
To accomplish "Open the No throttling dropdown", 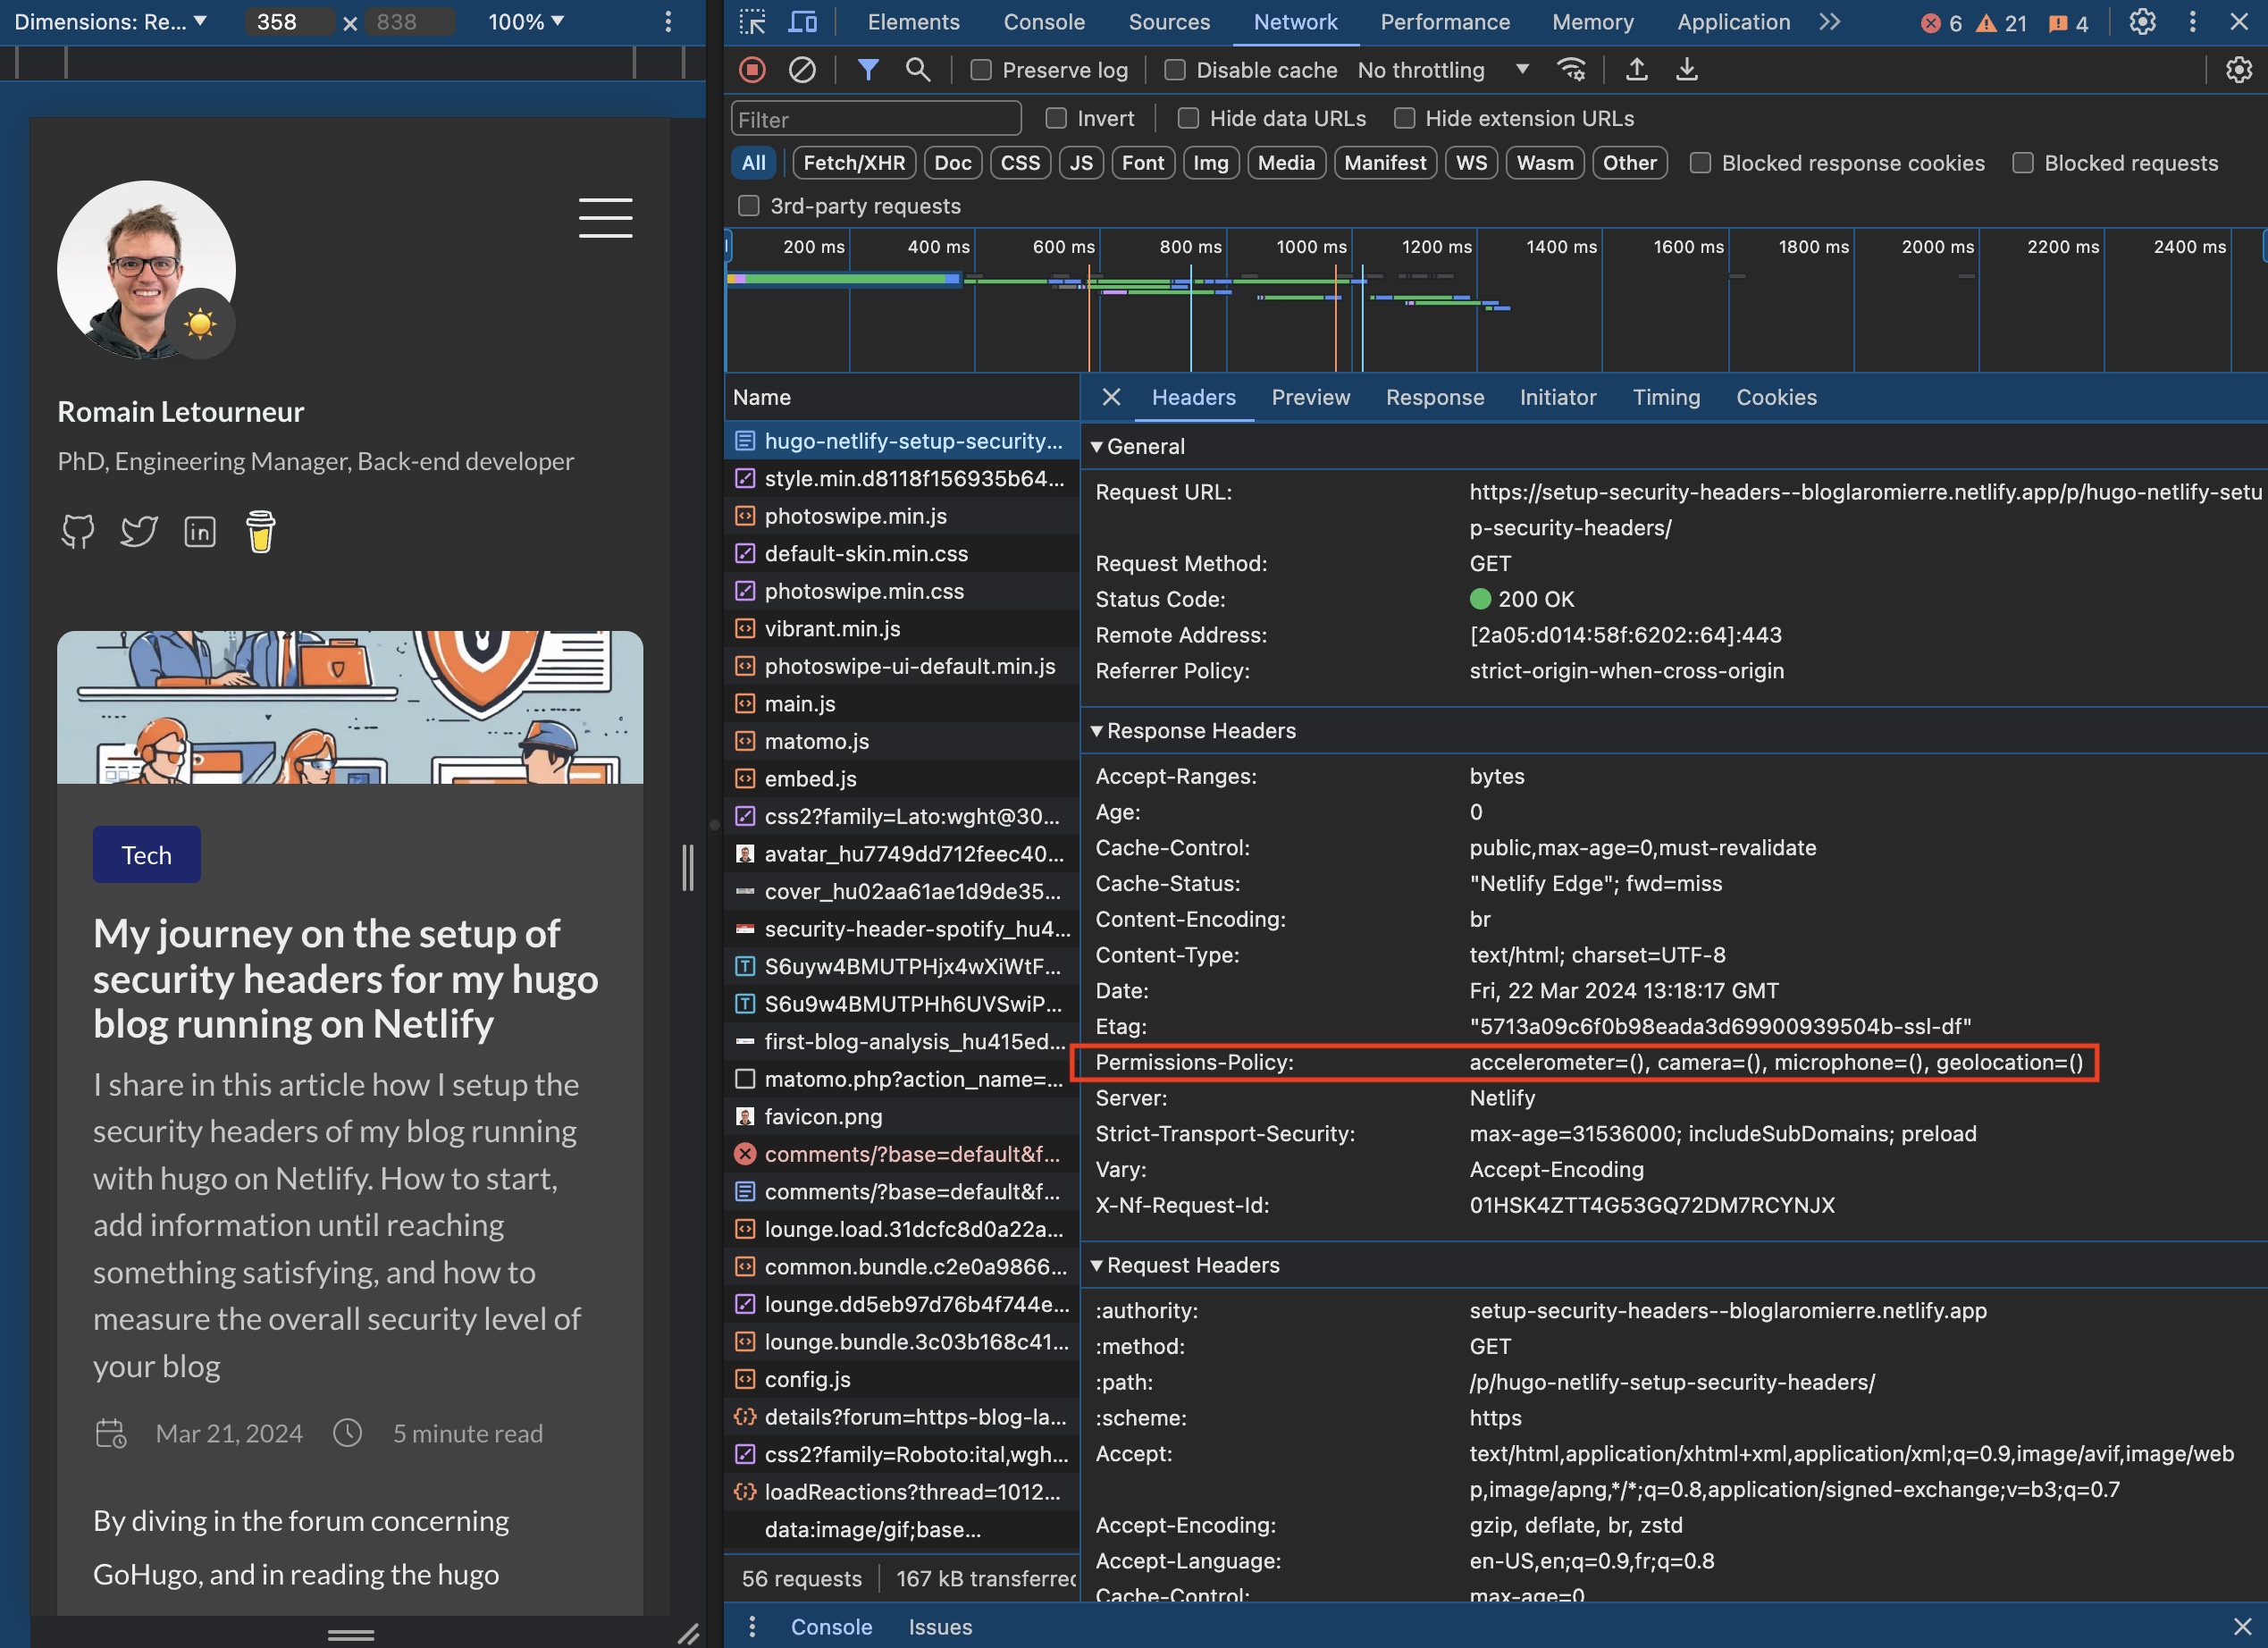I will [1445, 70].
